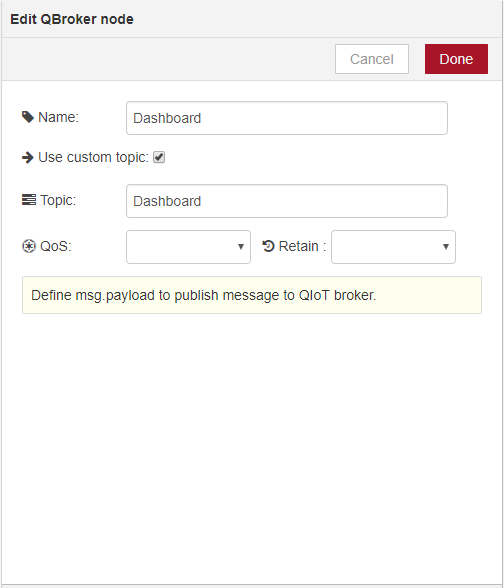This screenshot has height=588, width=504.
Task: Focus the Name input field
Action: 287,118
